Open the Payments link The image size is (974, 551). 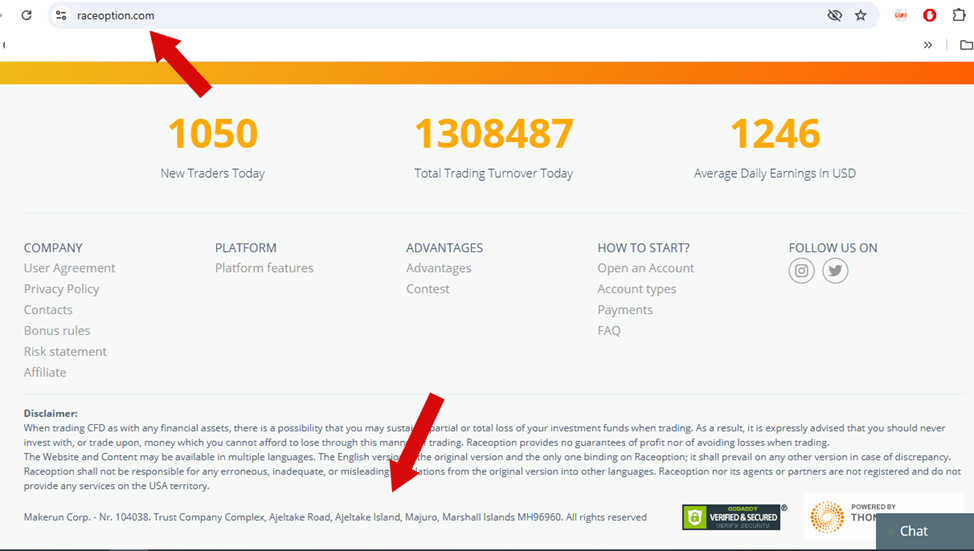tap(625, 310)
